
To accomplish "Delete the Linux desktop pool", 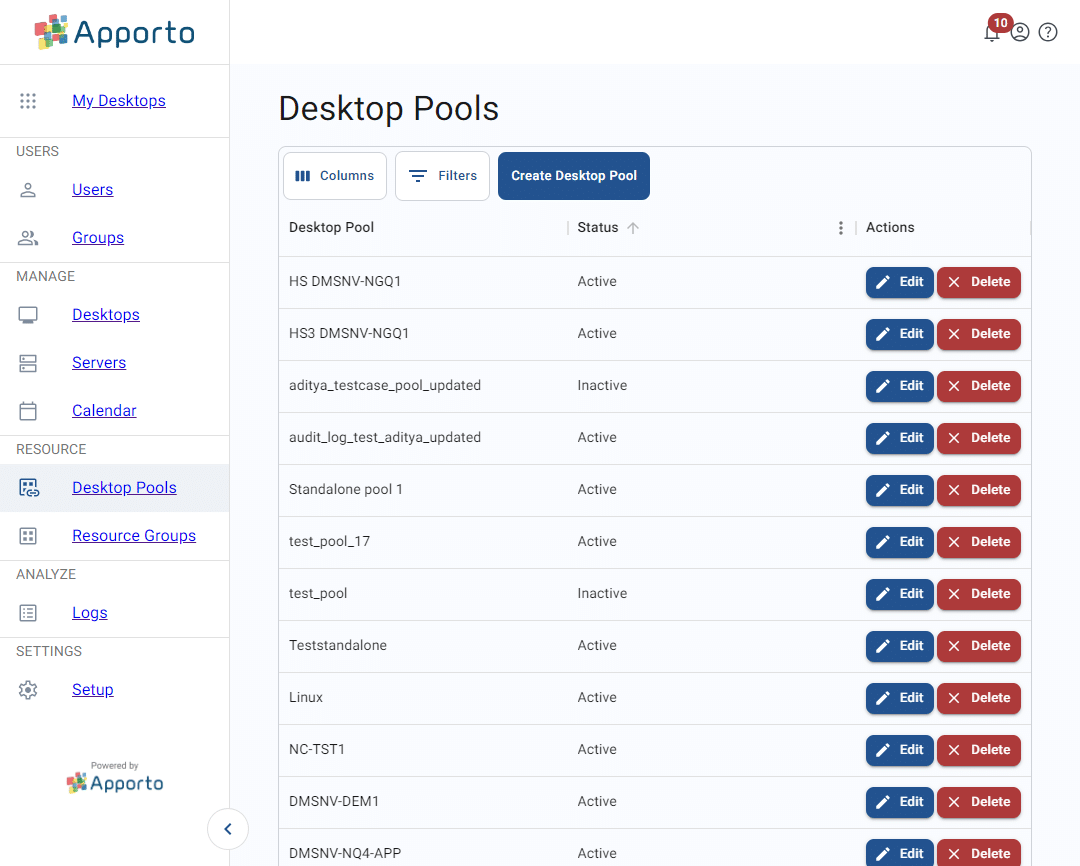I will pos(978,698).
